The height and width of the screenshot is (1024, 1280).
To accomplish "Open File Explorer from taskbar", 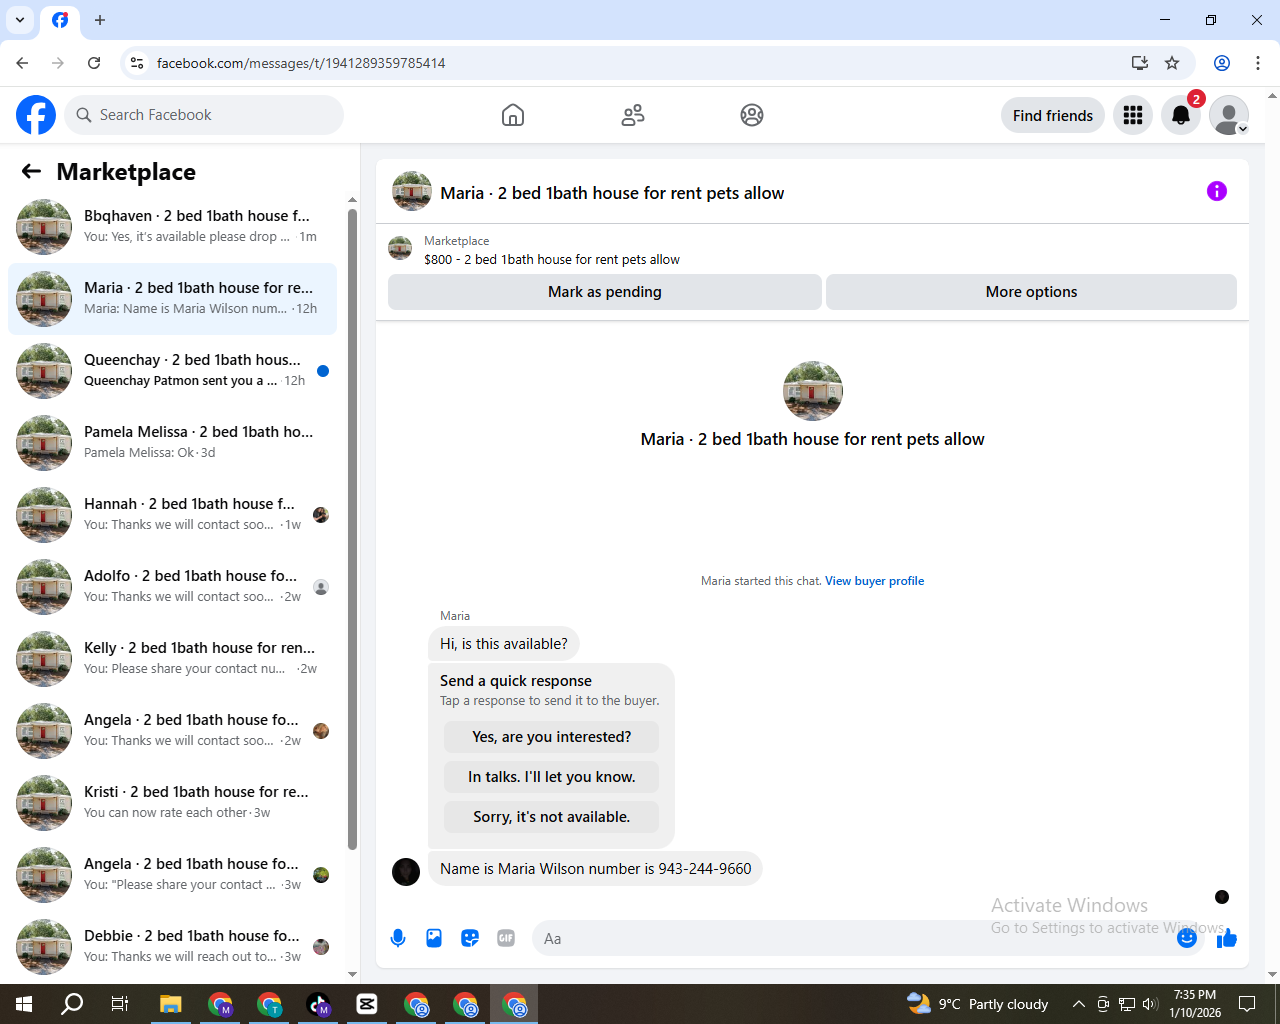I will [x=171, y=1004].
